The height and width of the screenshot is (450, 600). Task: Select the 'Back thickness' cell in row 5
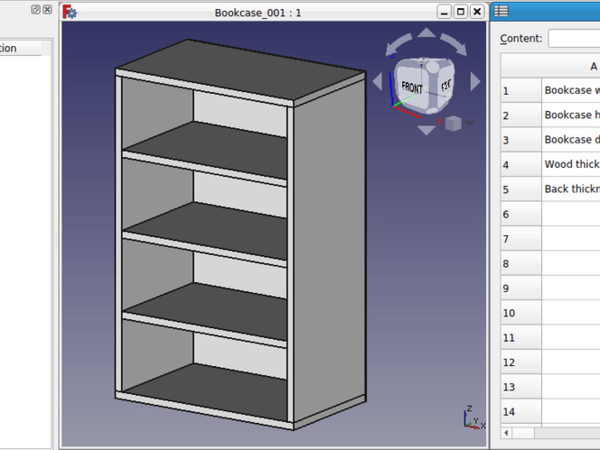(570, 189)
